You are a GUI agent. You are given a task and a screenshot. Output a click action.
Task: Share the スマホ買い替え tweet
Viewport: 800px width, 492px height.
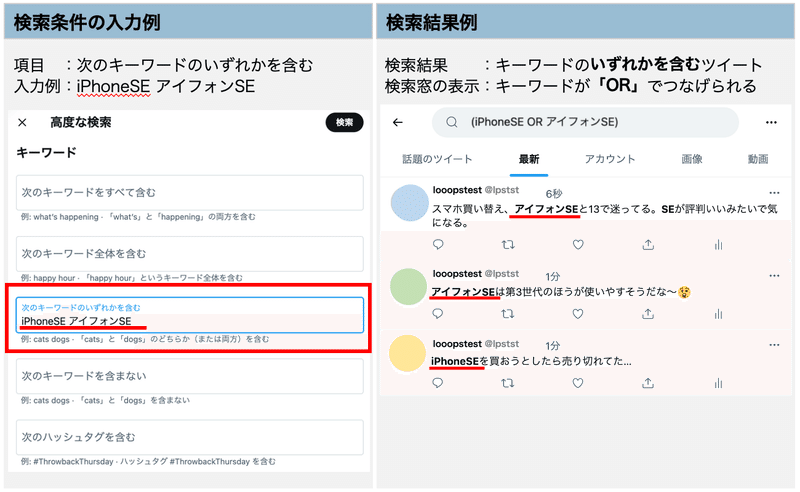(x=648, y=244)
